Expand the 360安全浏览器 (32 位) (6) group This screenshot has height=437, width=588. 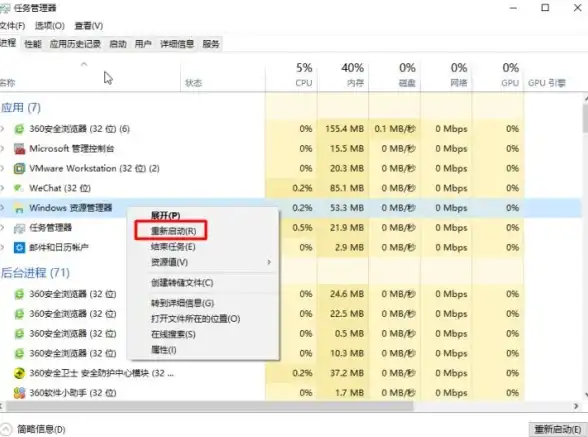2,129
